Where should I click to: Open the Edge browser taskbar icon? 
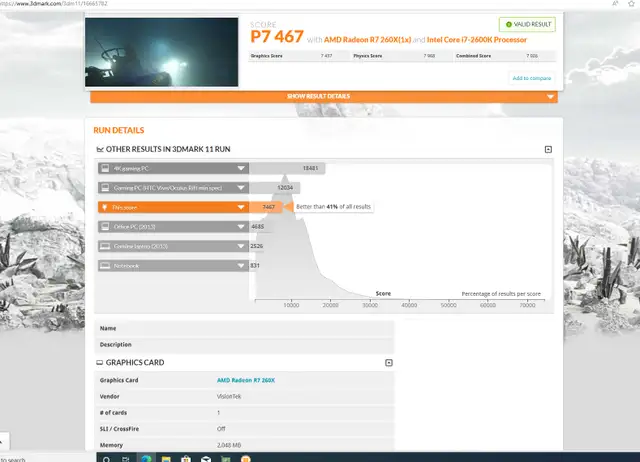click(x=146, y=459)
